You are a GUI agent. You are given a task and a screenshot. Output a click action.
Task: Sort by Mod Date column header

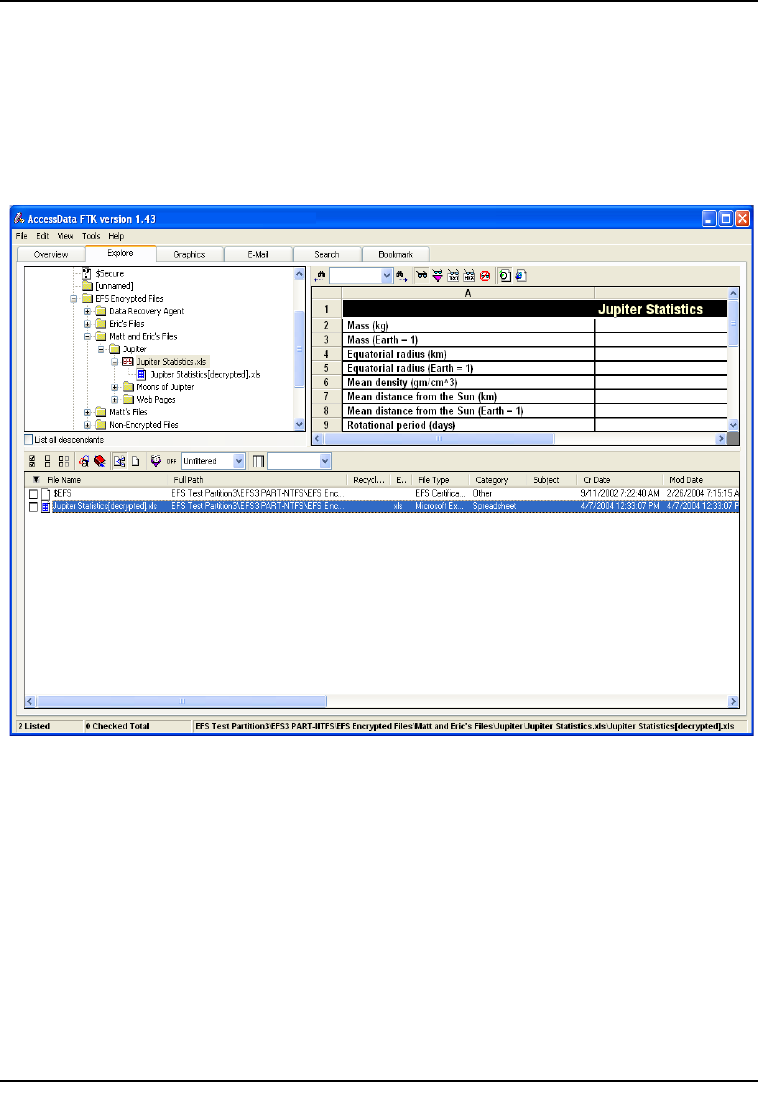coord(701,480)
